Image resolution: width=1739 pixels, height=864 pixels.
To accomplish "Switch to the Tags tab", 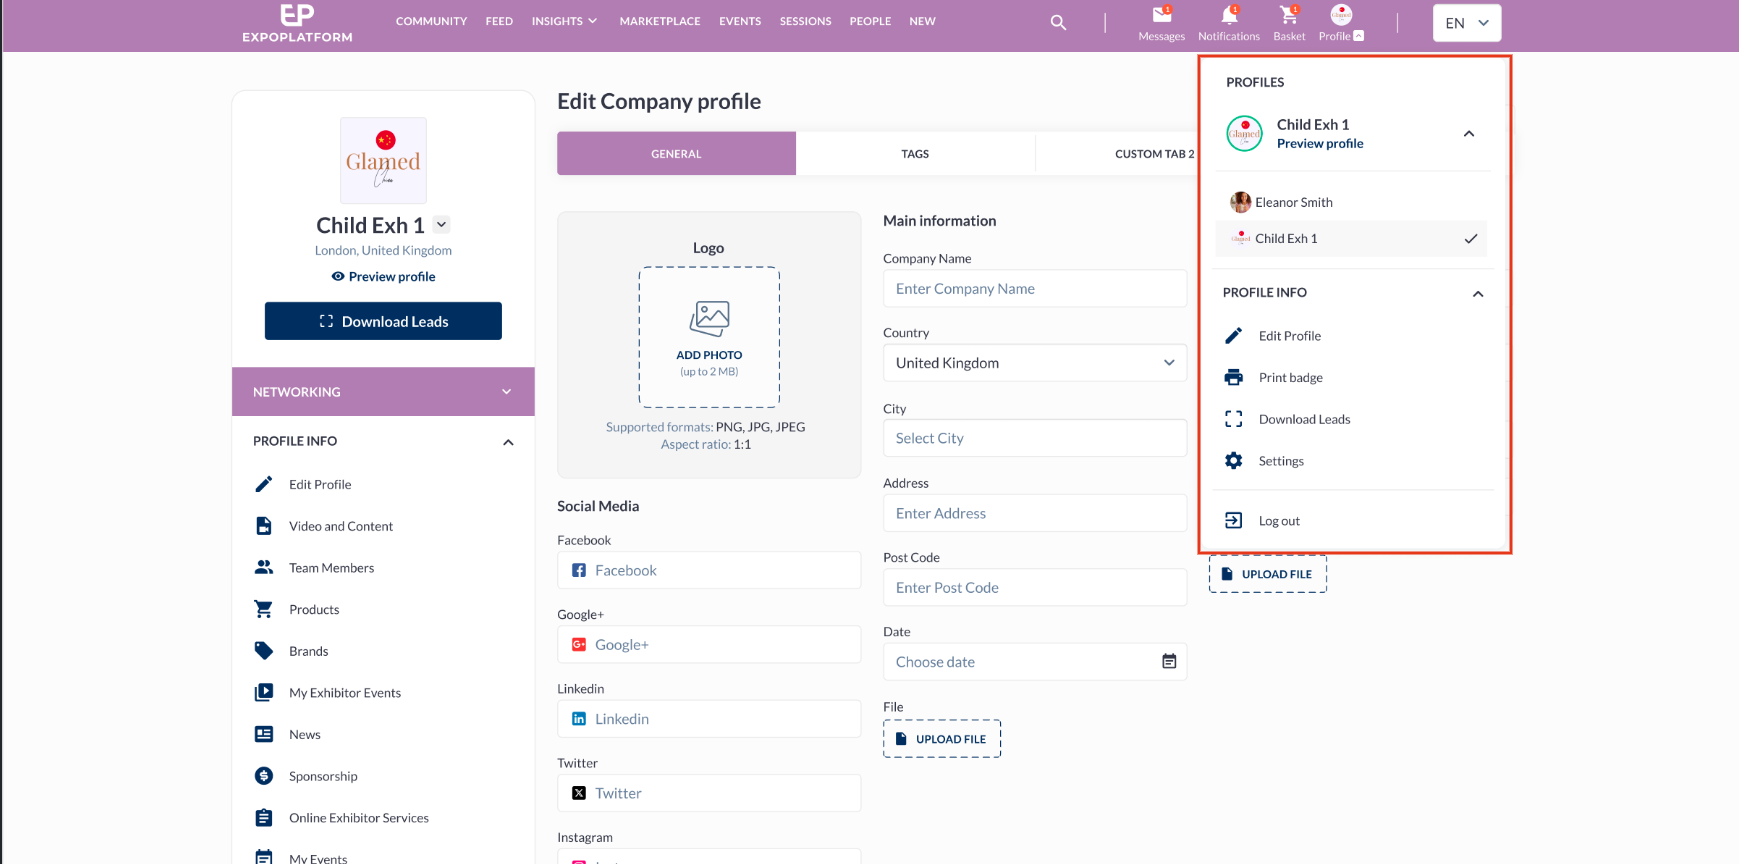I will point(915,154).
